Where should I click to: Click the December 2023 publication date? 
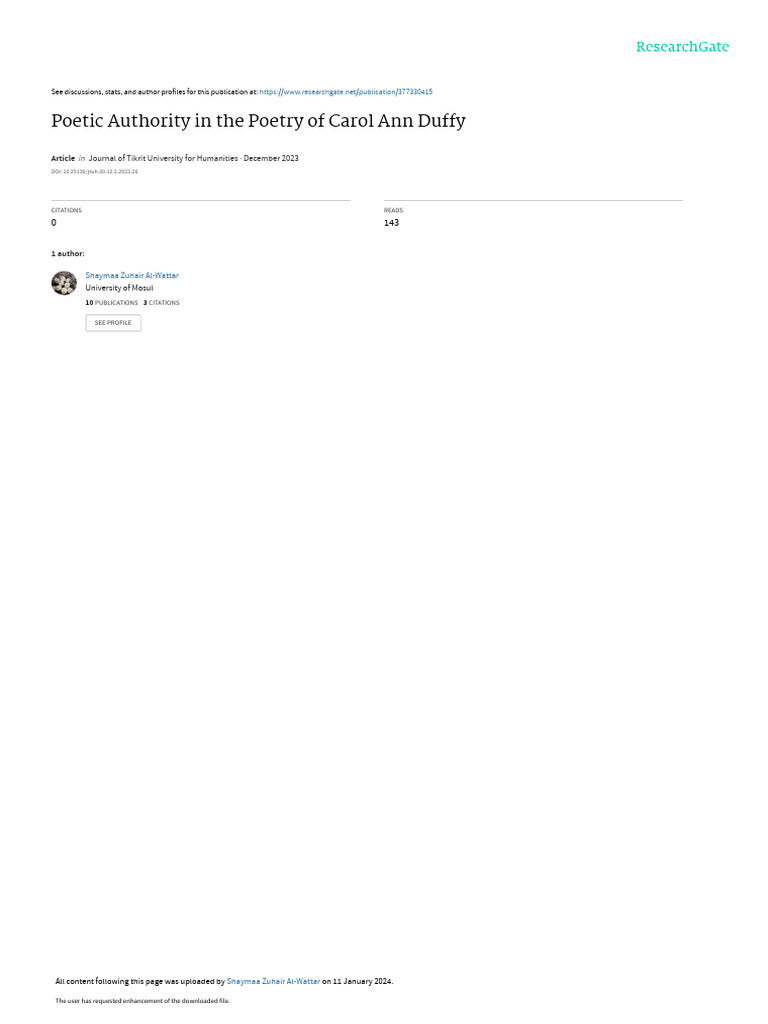click(x=271, y=158)
